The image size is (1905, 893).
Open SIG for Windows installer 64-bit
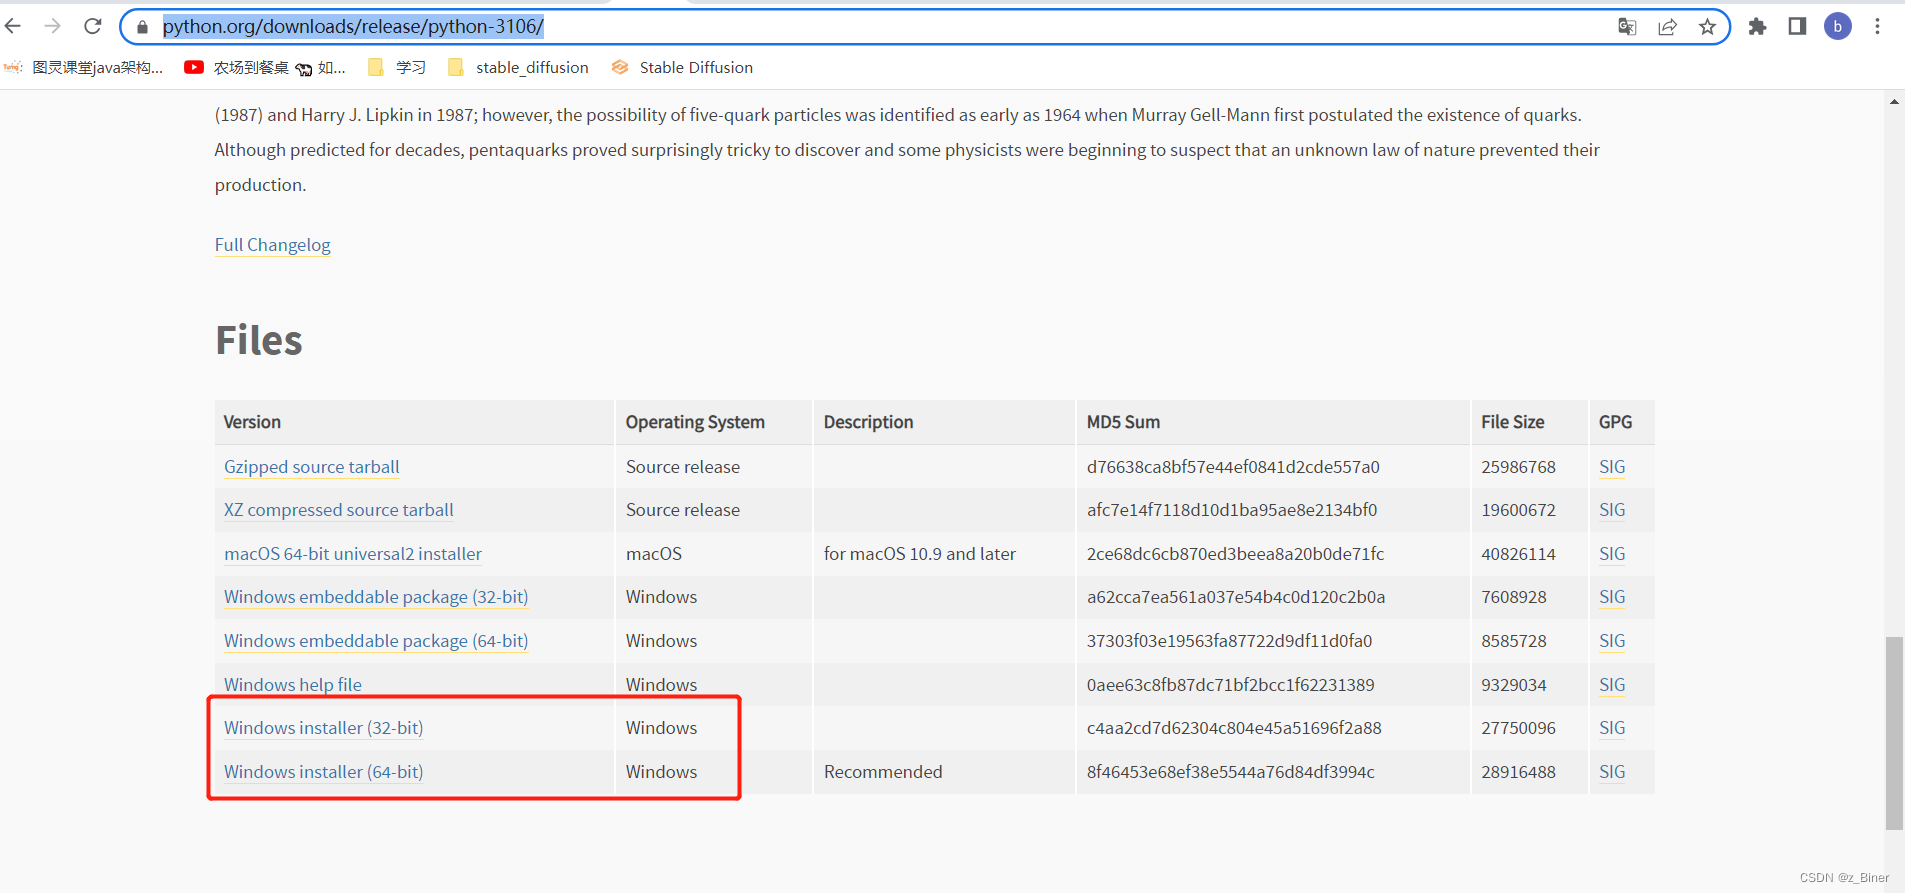point(1612,772)
